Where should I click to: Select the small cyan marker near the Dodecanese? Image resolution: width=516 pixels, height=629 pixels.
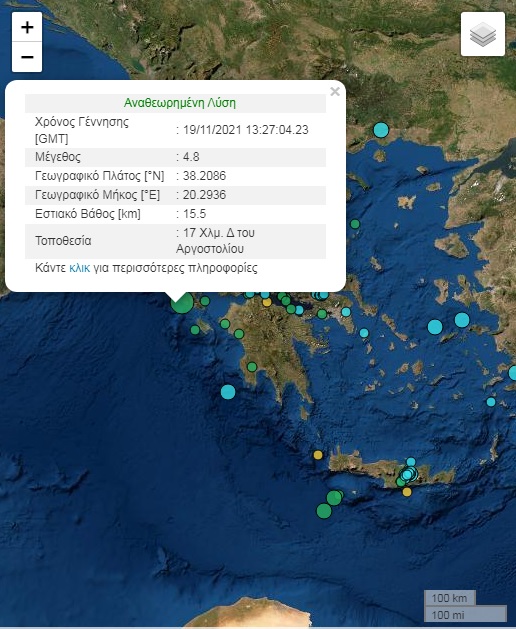(x=491, y=402)
